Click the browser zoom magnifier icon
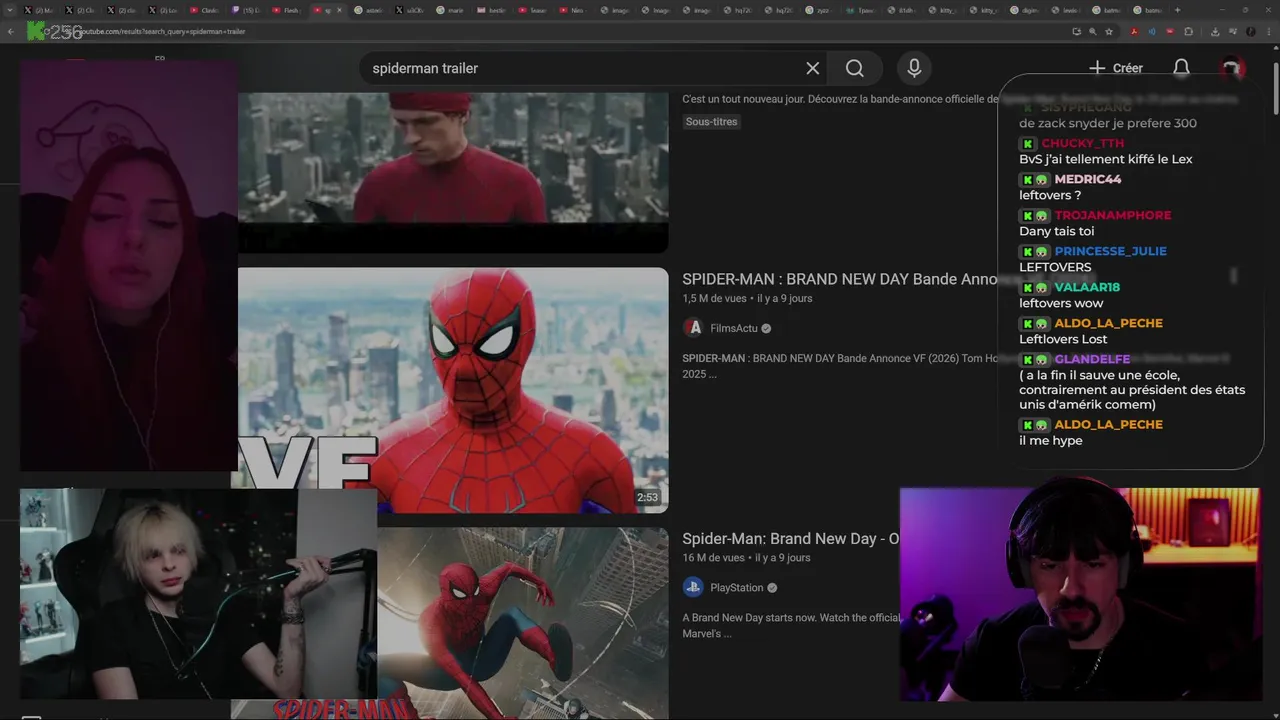Viewport: 1280px width, 720px height. 1092,32
